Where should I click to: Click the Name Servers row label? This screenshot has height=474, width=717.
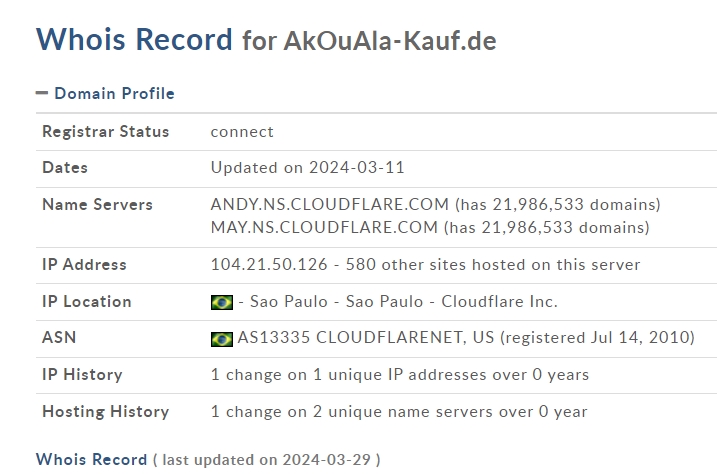[x=97, y=204]
